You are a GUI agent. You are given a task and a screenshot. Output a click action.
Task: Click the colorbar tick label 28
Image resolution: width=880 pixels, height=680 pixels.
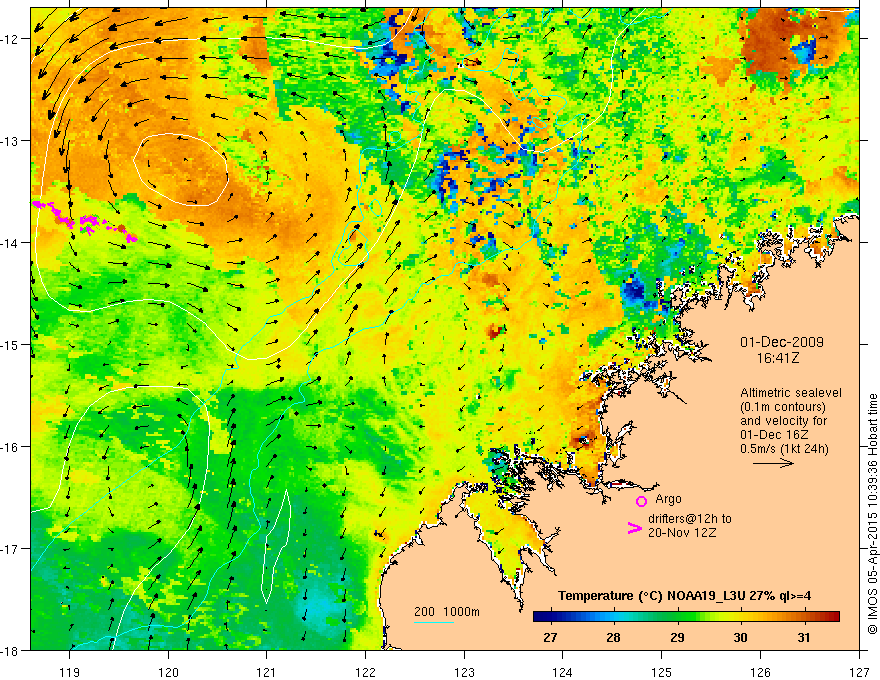[x=613, y=637]
